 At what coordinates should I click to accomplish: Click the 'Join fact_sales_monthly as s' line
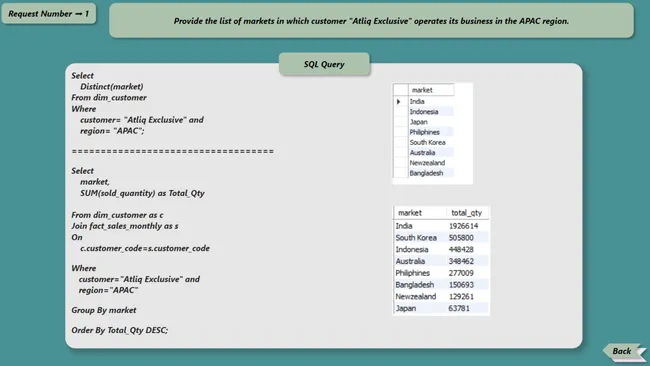click(124, 226)
